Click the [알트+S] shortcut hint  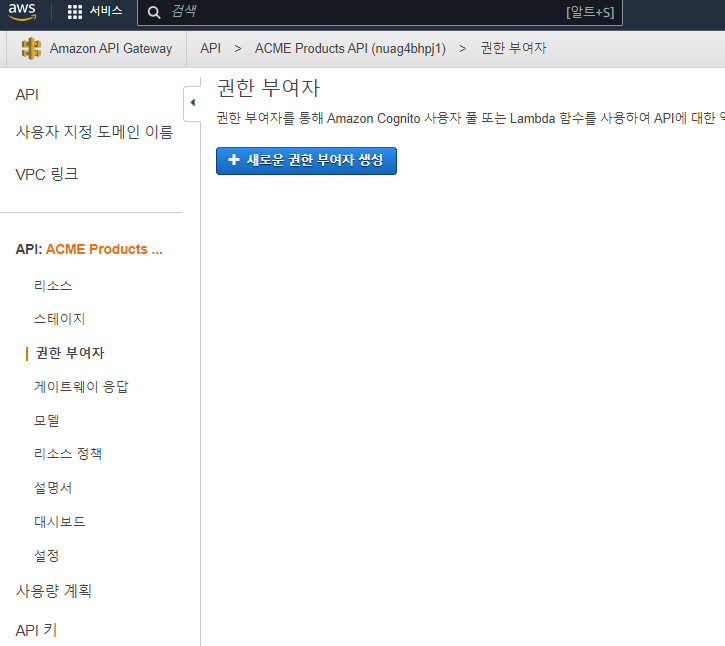point(590,12)
